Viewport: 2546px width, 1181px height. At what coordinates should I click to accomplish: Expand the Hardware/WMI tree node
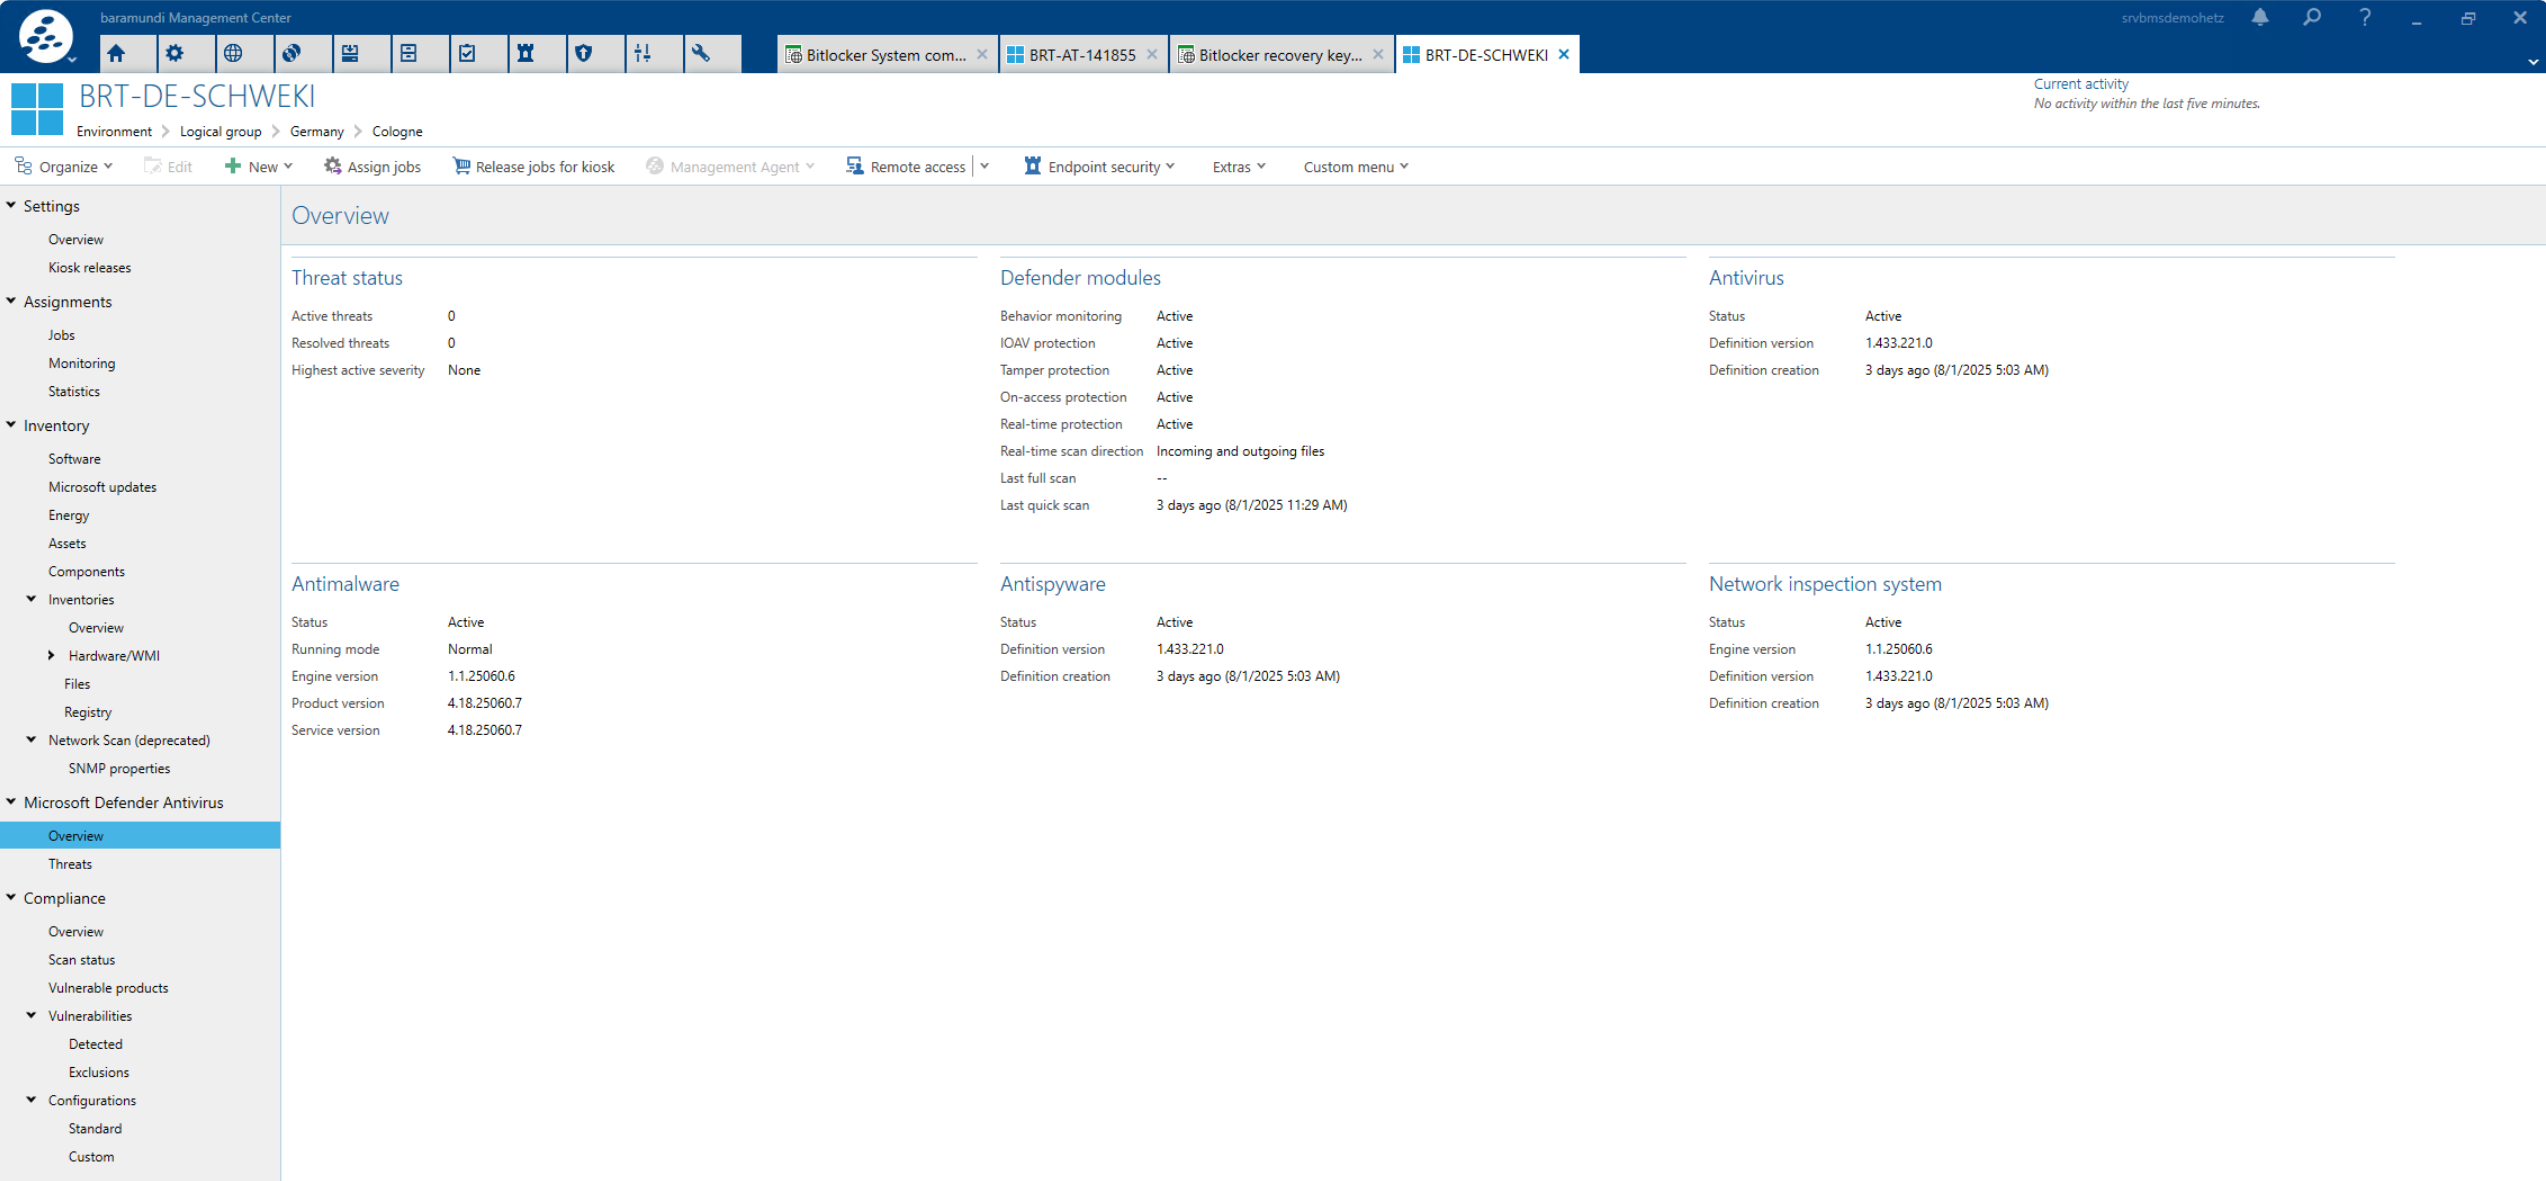[52, 656]
